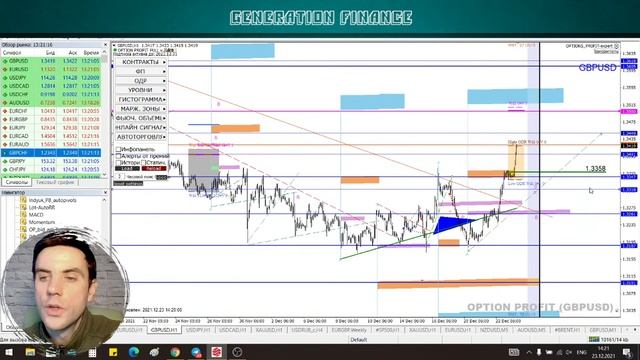Select the MACD indicator icon in Navigator

pos(23,215)
